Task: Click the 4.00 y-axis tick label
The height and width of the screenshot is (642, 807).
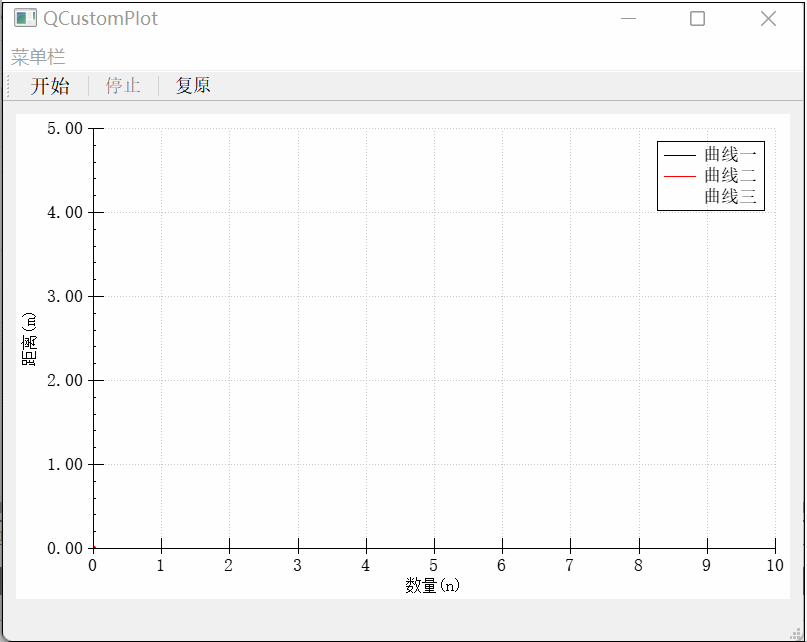Action: (65, 213)
